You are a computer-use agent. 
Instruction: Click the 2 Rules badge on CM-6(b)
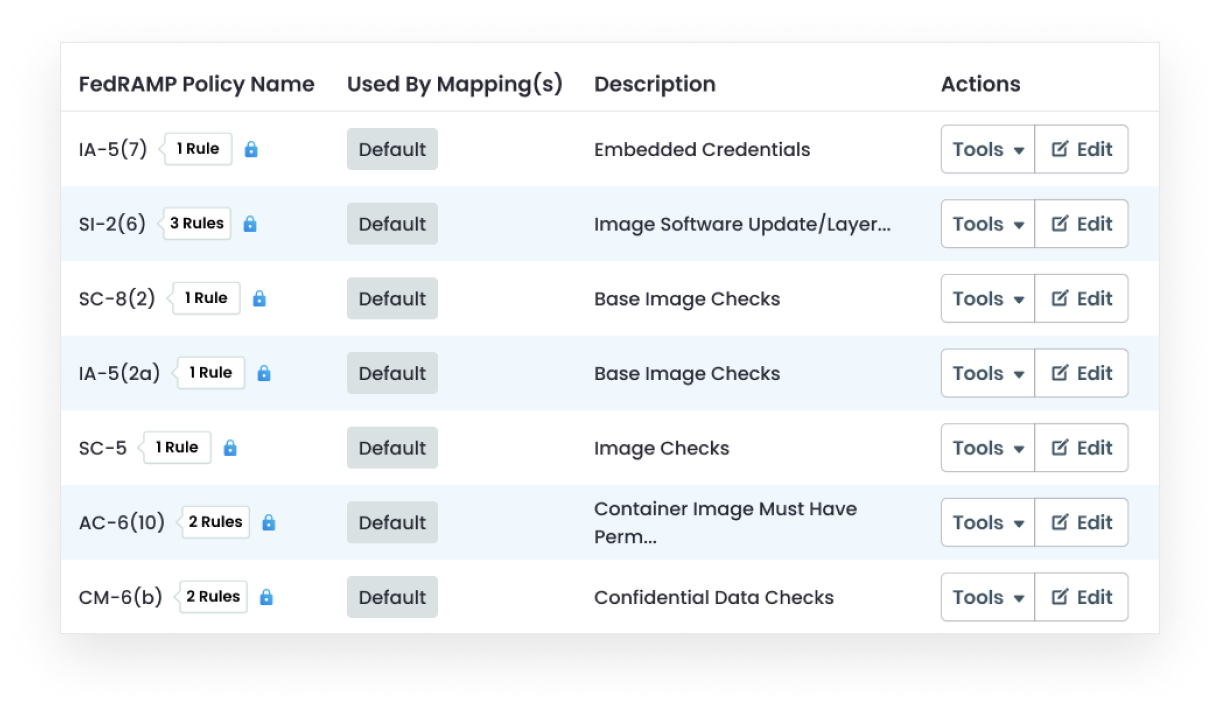point(212,597)
